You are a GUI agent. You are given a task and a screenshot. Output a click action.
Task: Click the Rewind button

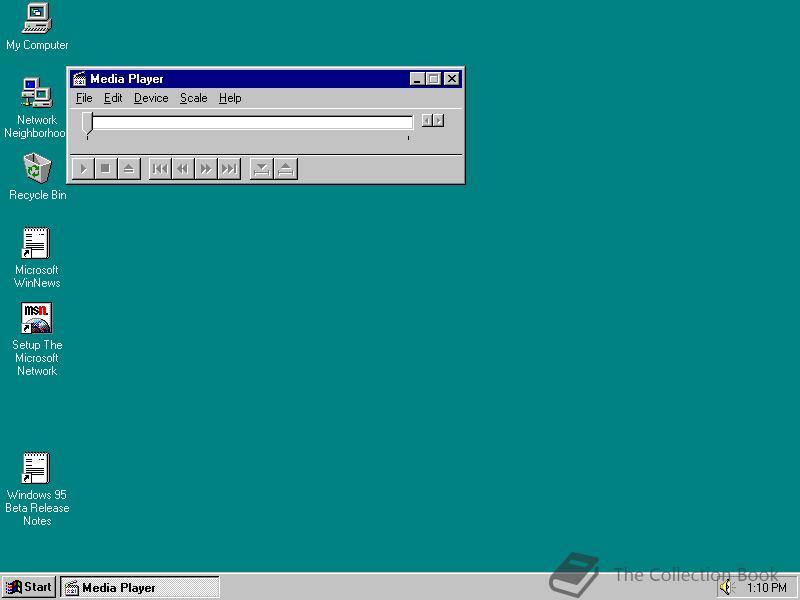click(x=183, y=169)
